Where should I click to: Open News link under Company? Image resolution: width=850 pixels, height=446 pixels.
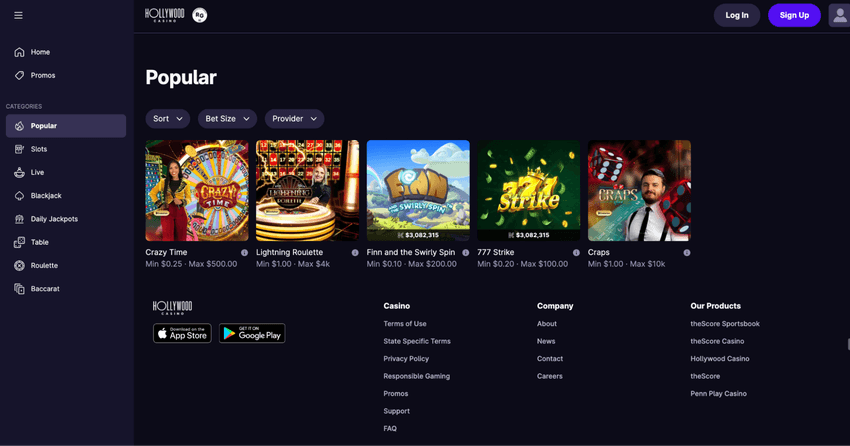[546, 341]
